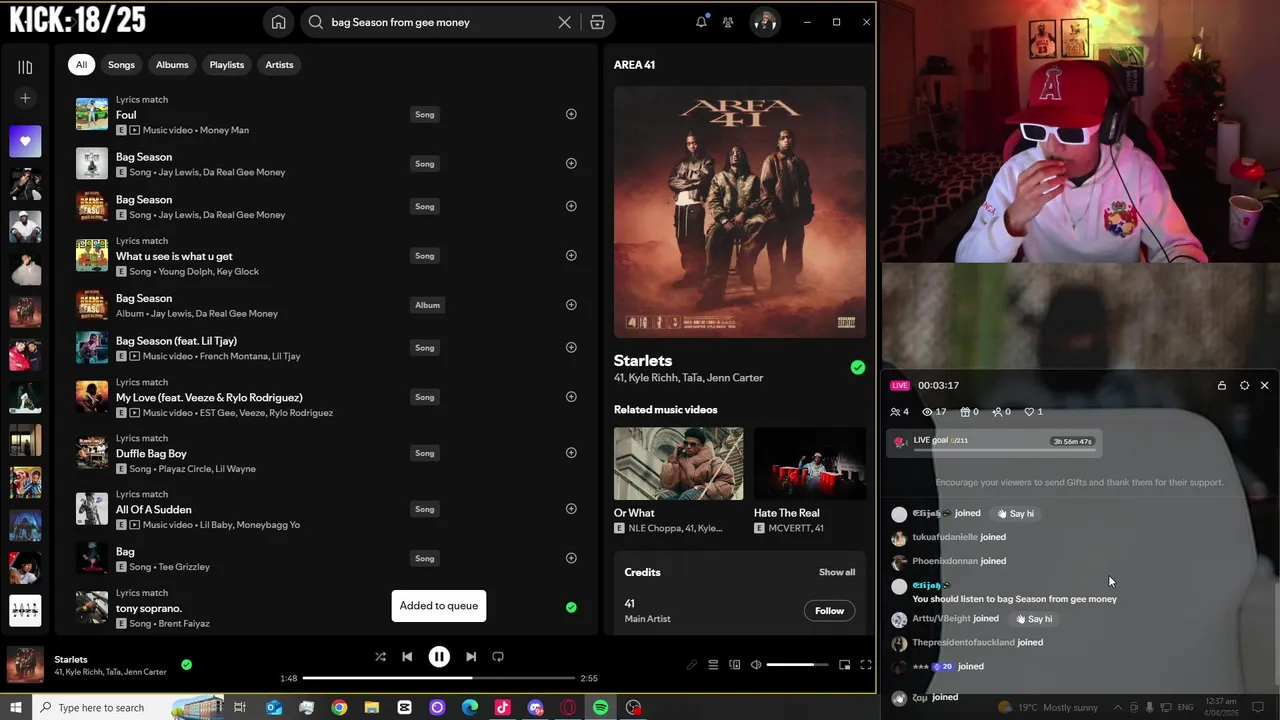1280x720 pixels.
Task: Follow the artist 41
Action: 829,611
